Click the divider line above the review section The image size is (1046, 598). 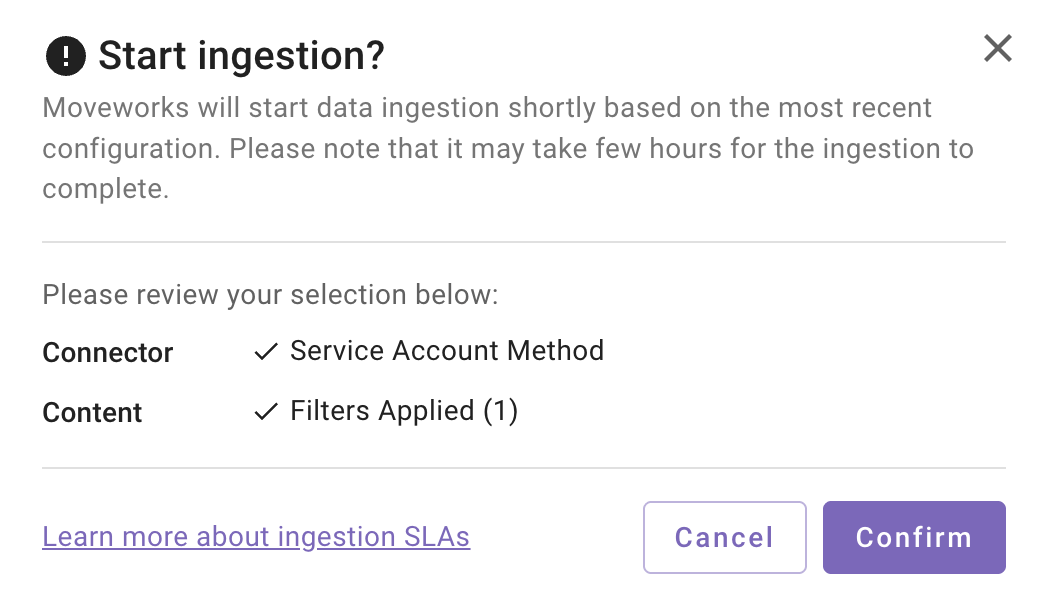point(523,242)
